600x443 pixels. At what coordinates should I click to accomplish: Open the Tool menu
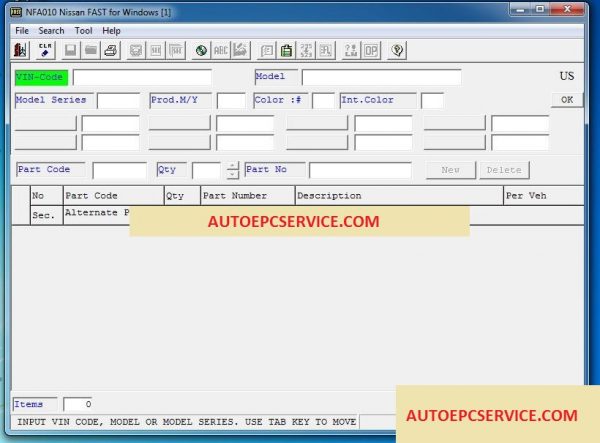83,31
